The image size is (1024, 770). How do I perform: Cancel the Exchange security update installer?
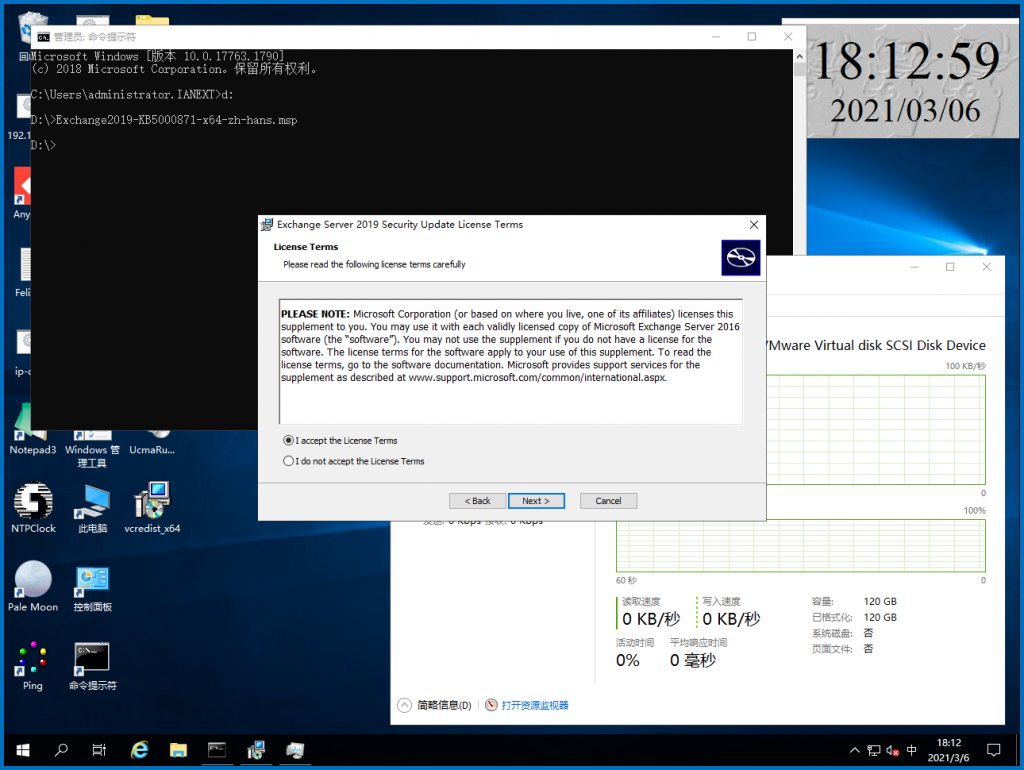click(x=608, y=500)
